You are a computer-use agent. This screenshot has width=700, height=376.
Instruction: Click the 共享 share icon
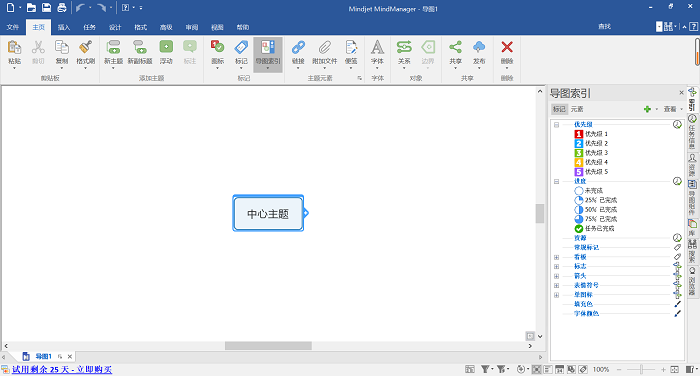(455, 47)
